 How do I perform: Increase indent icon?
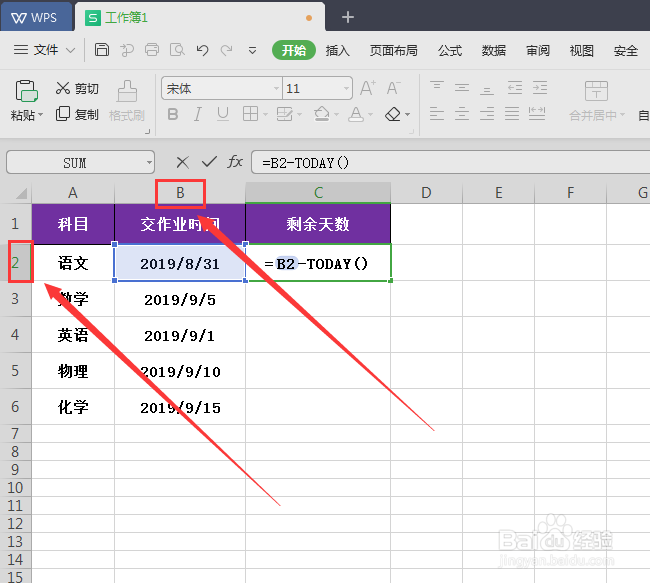pyautogui.click(x=540, y=88)
